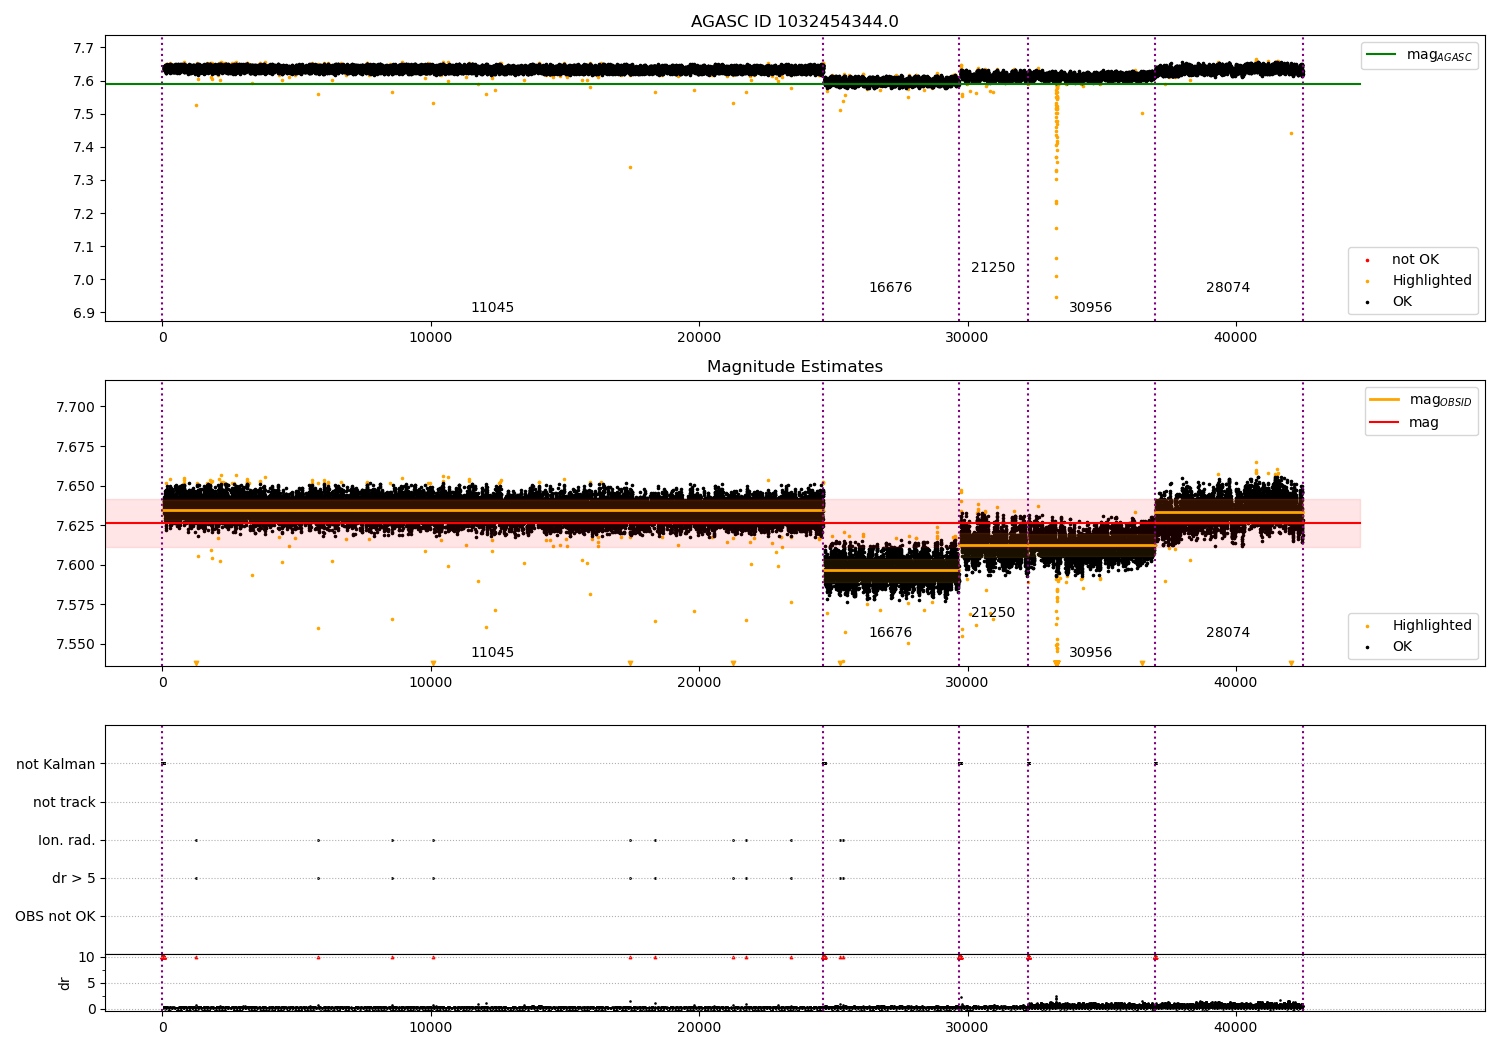Click the 'AGASC ID 1032454344.0' plot title
The width and height of the screenshot is (1500, 1050).
794,22
